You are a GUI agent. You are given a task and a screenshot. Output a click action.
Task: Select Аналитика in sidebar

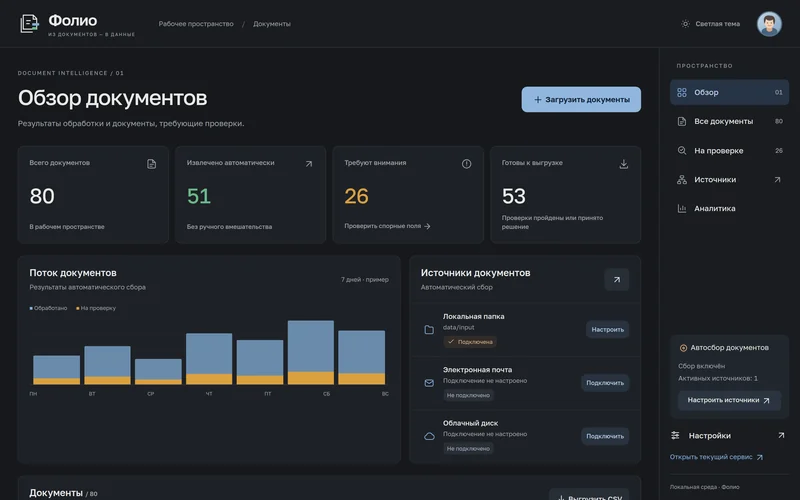click(729, 208)
